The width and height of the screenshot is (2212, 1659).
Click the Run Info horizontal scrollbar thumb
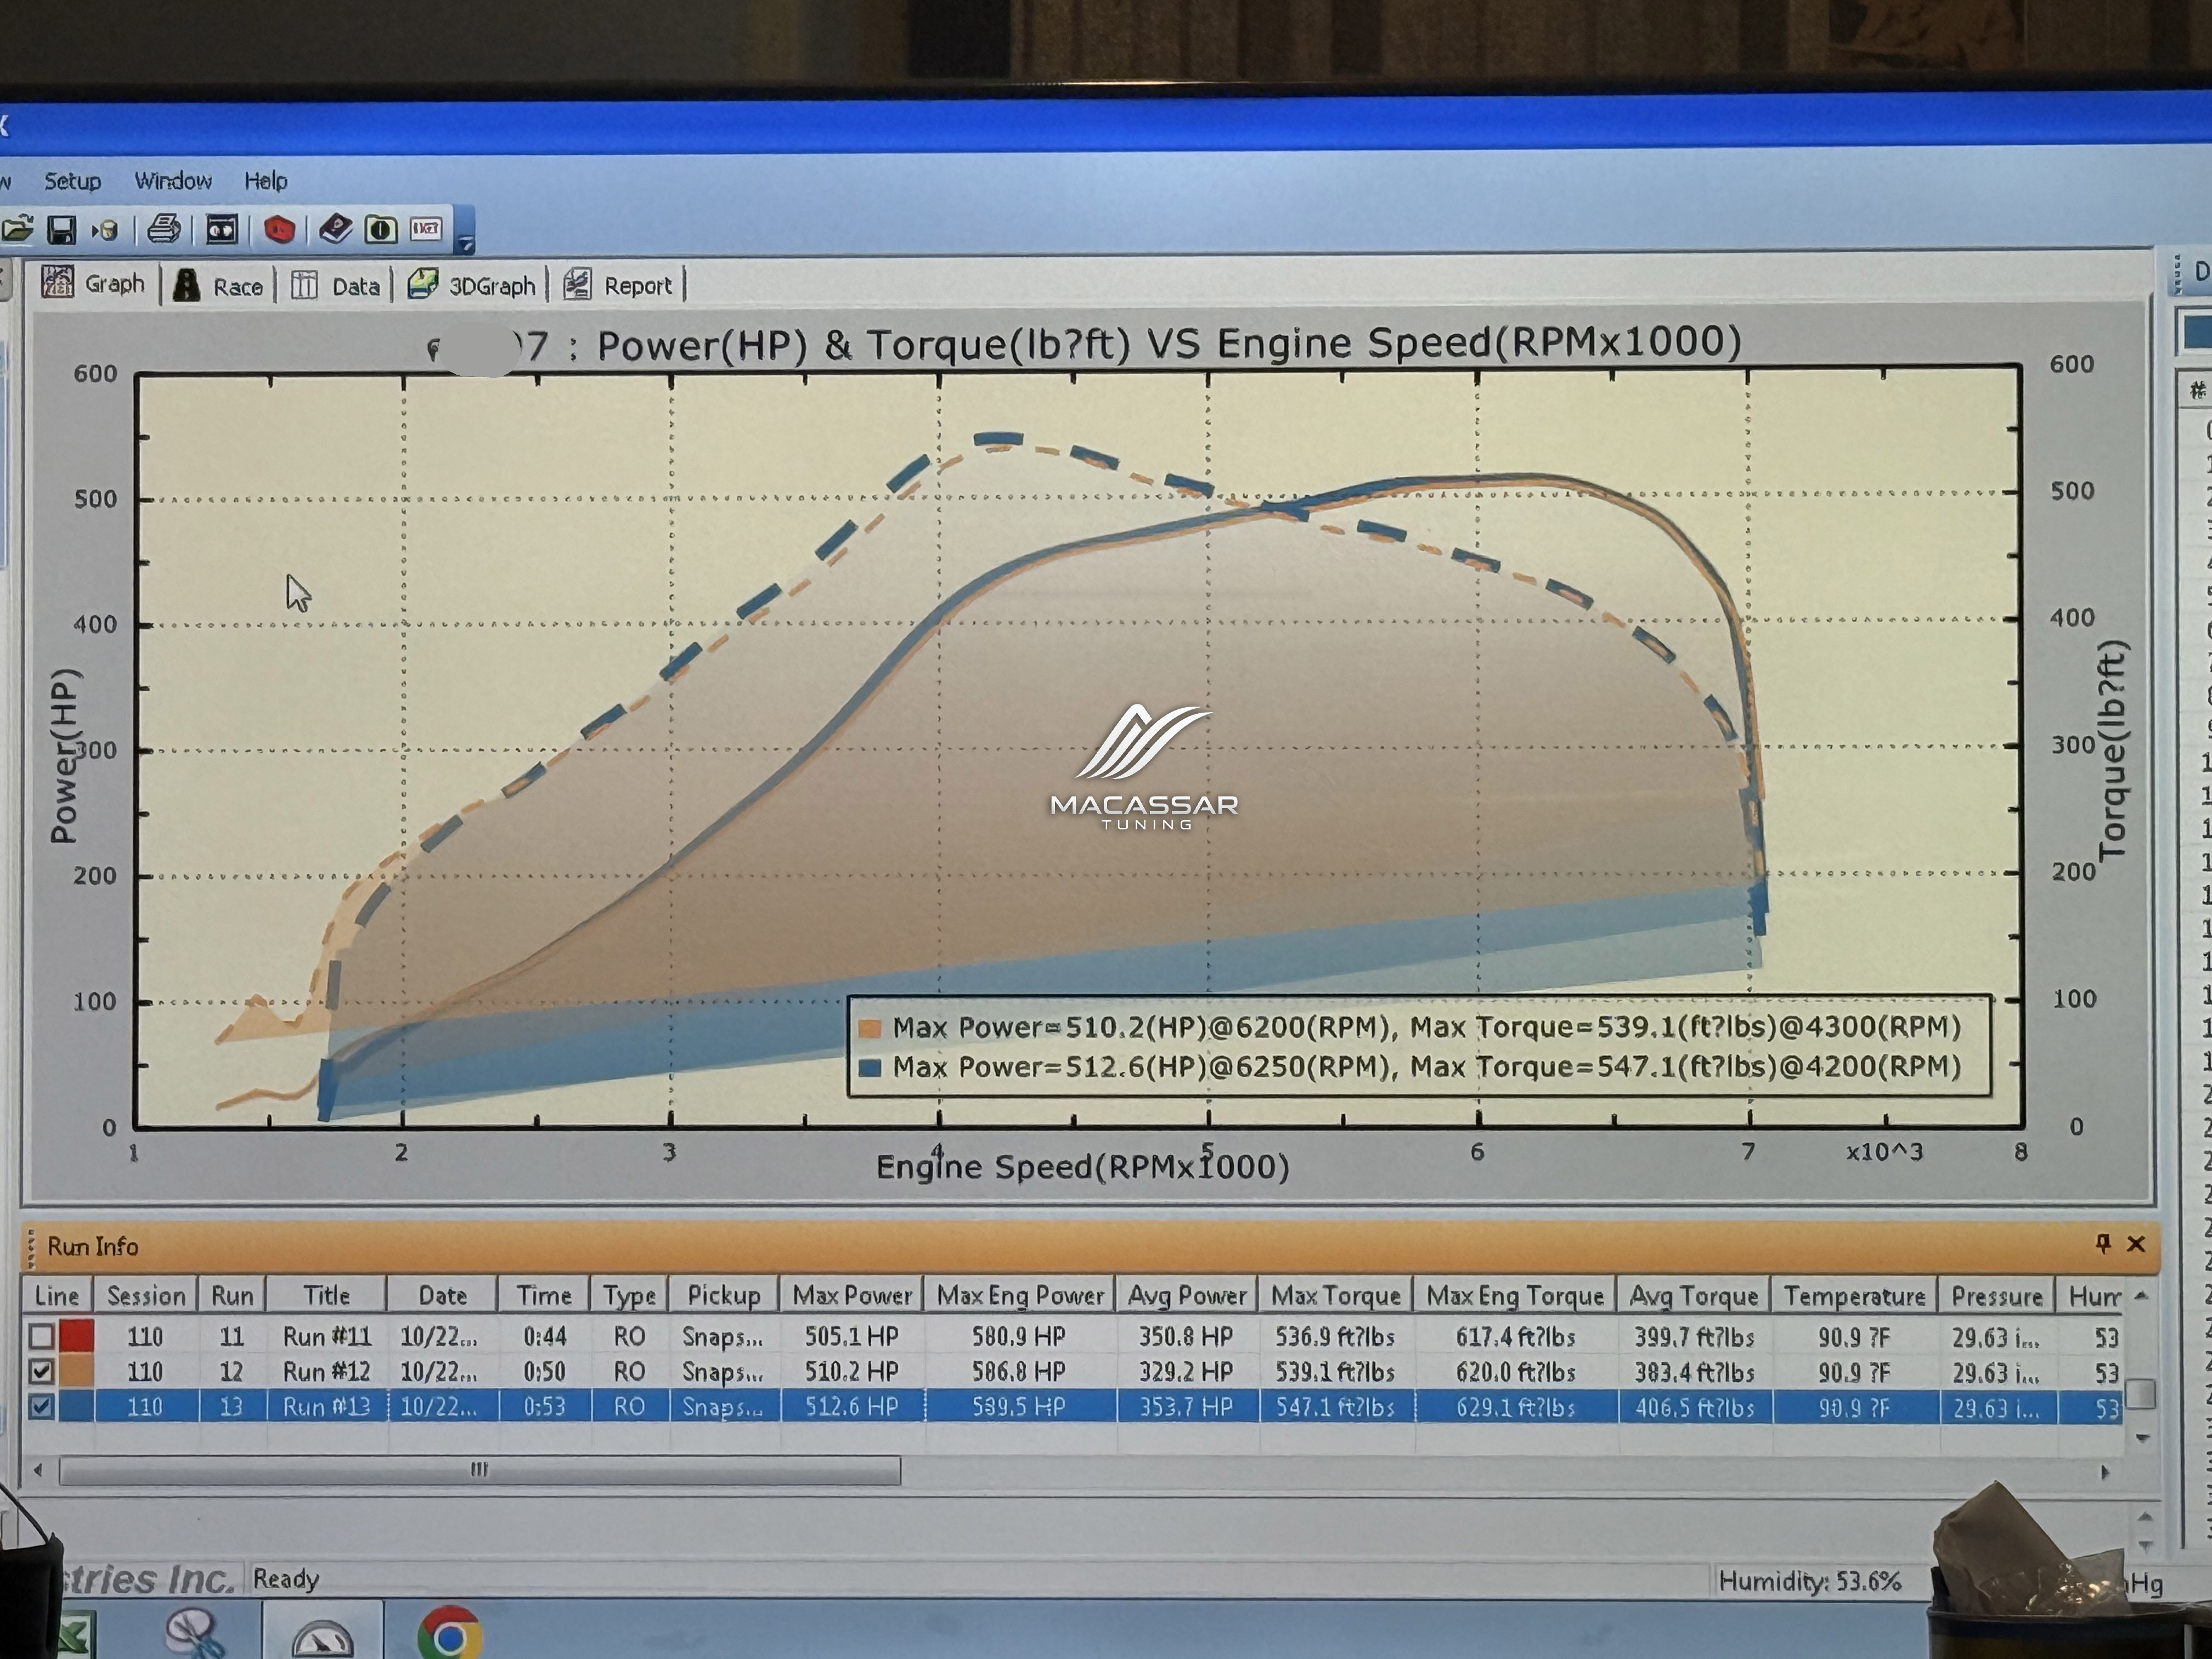click(480, 1470)
